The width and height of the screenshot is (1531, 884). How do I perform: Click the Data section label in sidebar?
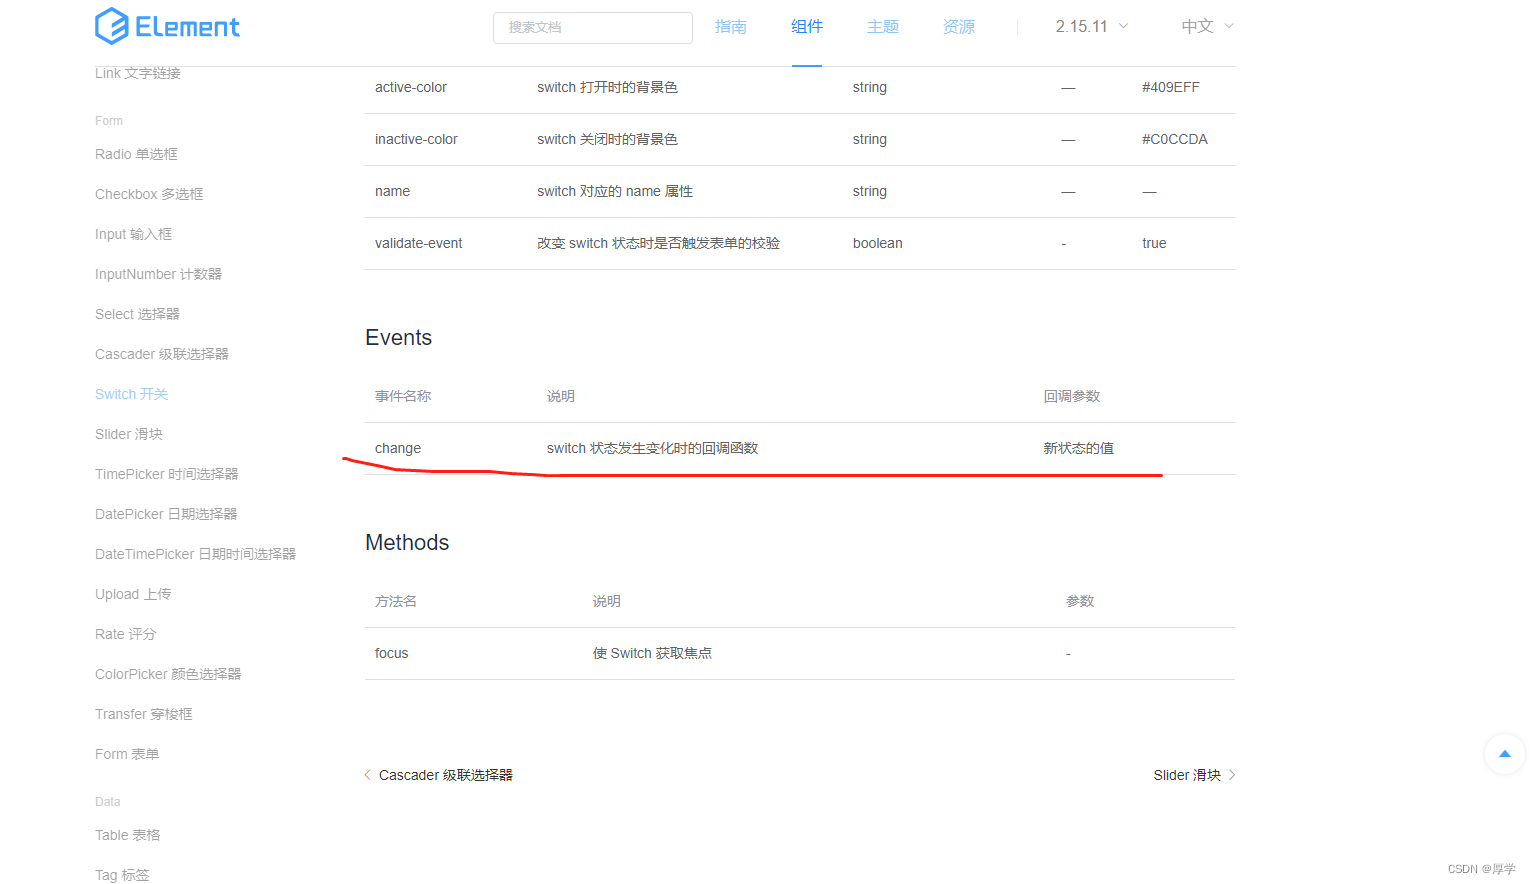click(x=108, y=802)
